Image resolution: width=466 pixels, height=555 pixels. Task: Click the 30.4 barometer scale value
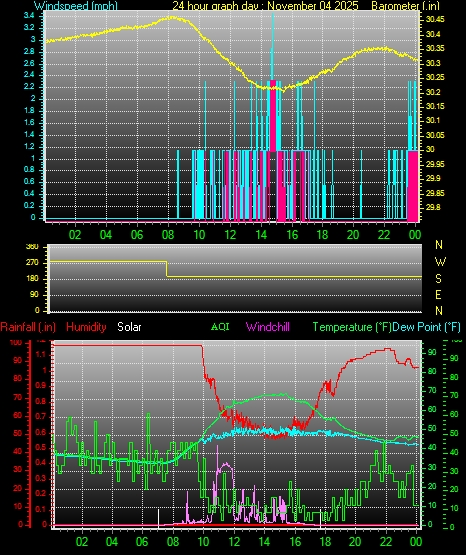click(x=433, y=34)
